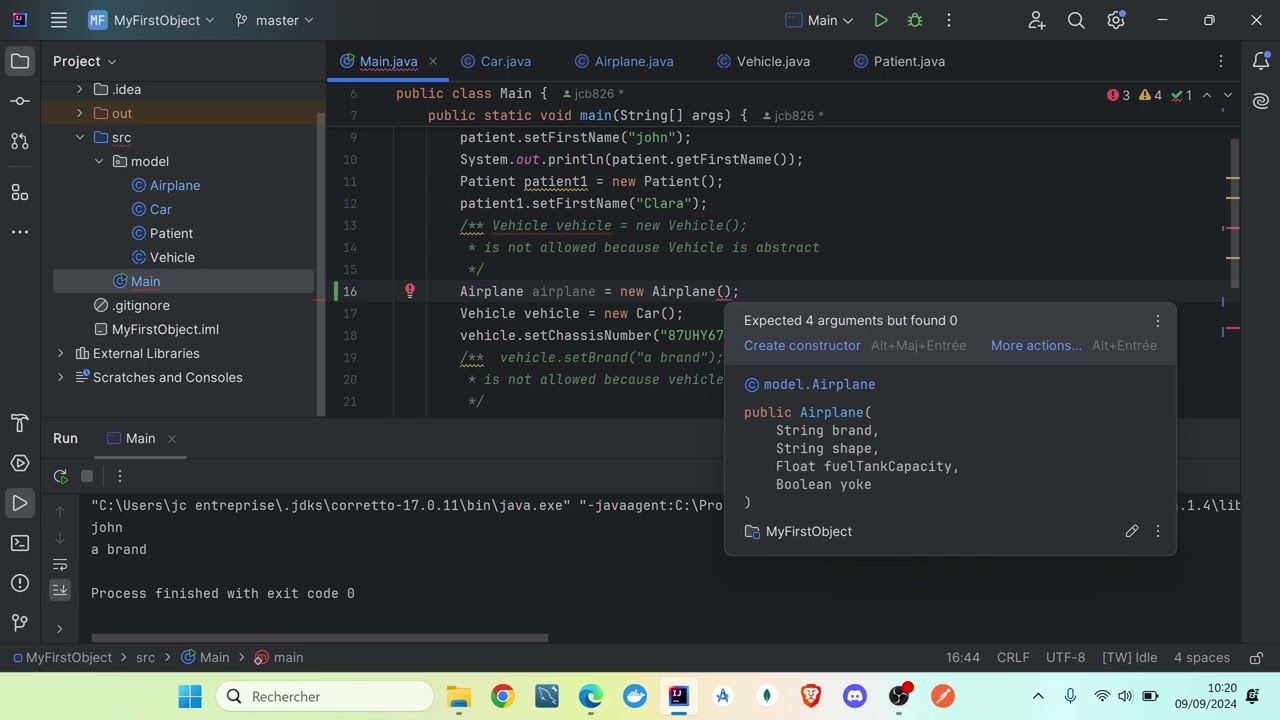The width and height of the screenshot is (1280, 720).
Task: Open Pull Requests tool window icon
Action: pyautogui.click(x=20, y=141)
